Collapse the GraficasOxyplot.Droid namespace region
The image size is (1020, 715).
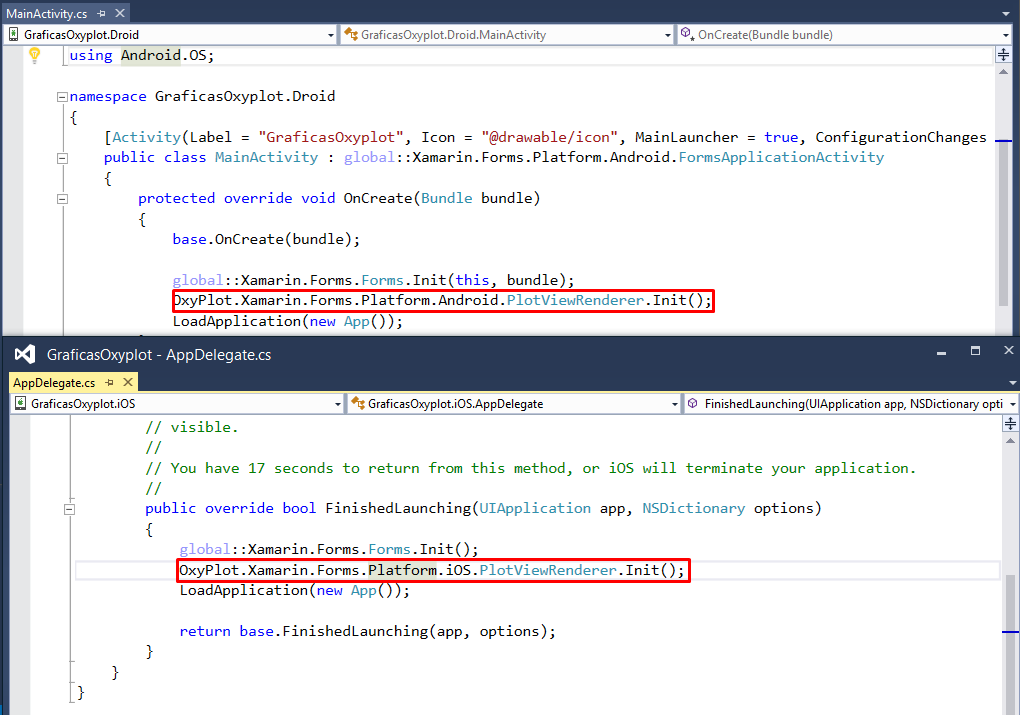click(x=62, y=96)
